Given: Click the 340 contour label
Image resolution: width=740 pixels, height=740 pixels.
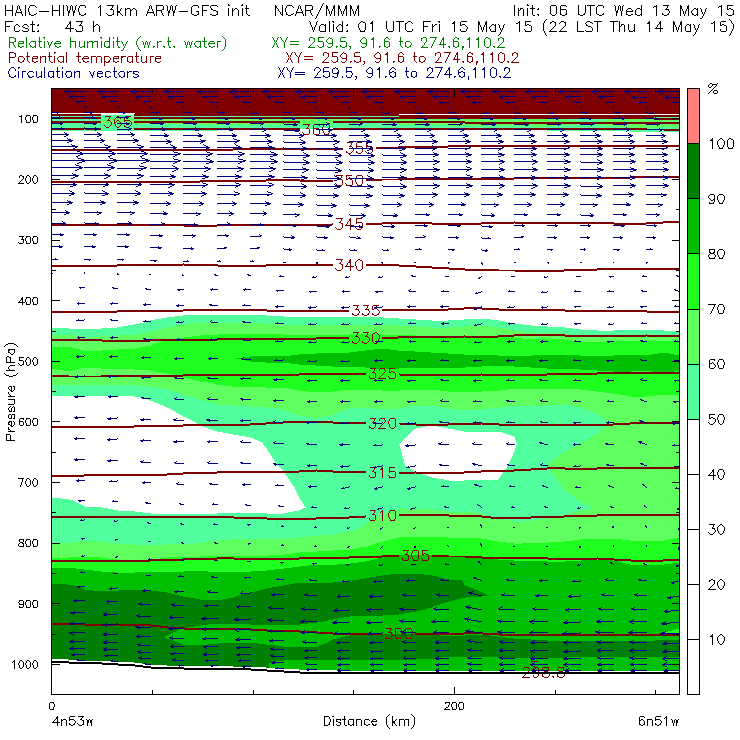Looking at the screenshot, I should 349,265.
